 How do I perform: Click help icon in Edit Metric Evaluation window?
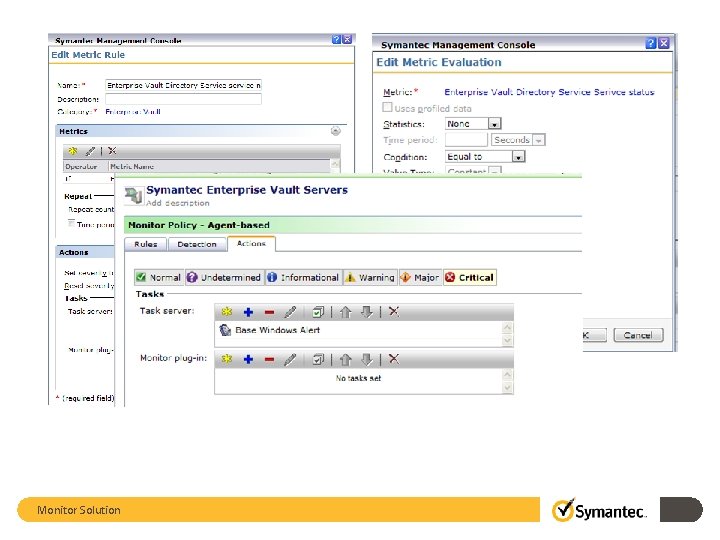(x=651, y=43)
